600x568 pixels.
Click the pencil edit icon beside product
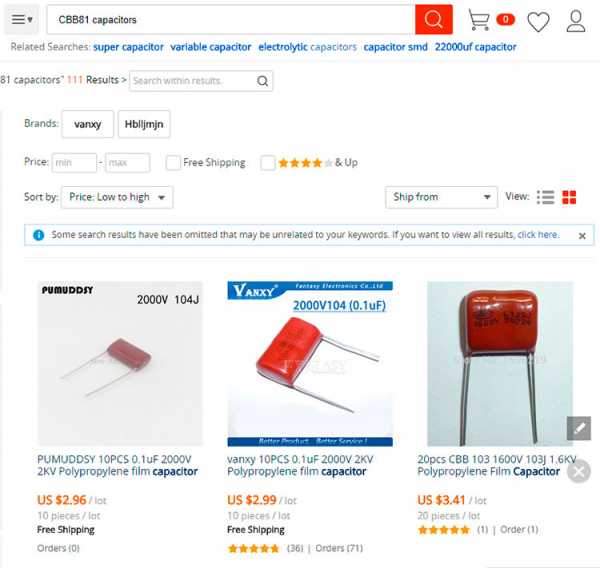tap(579, 428)
